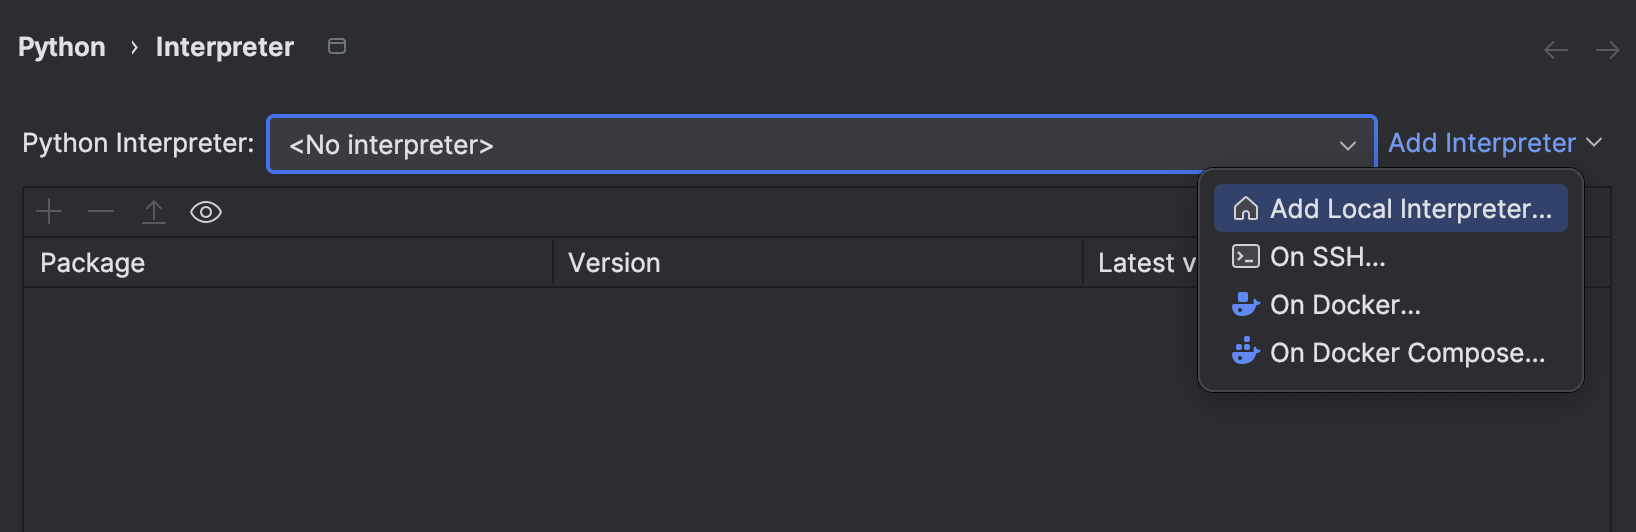
Task: Click the upgrade package arrow icon
Action: (x=154, y=212)
